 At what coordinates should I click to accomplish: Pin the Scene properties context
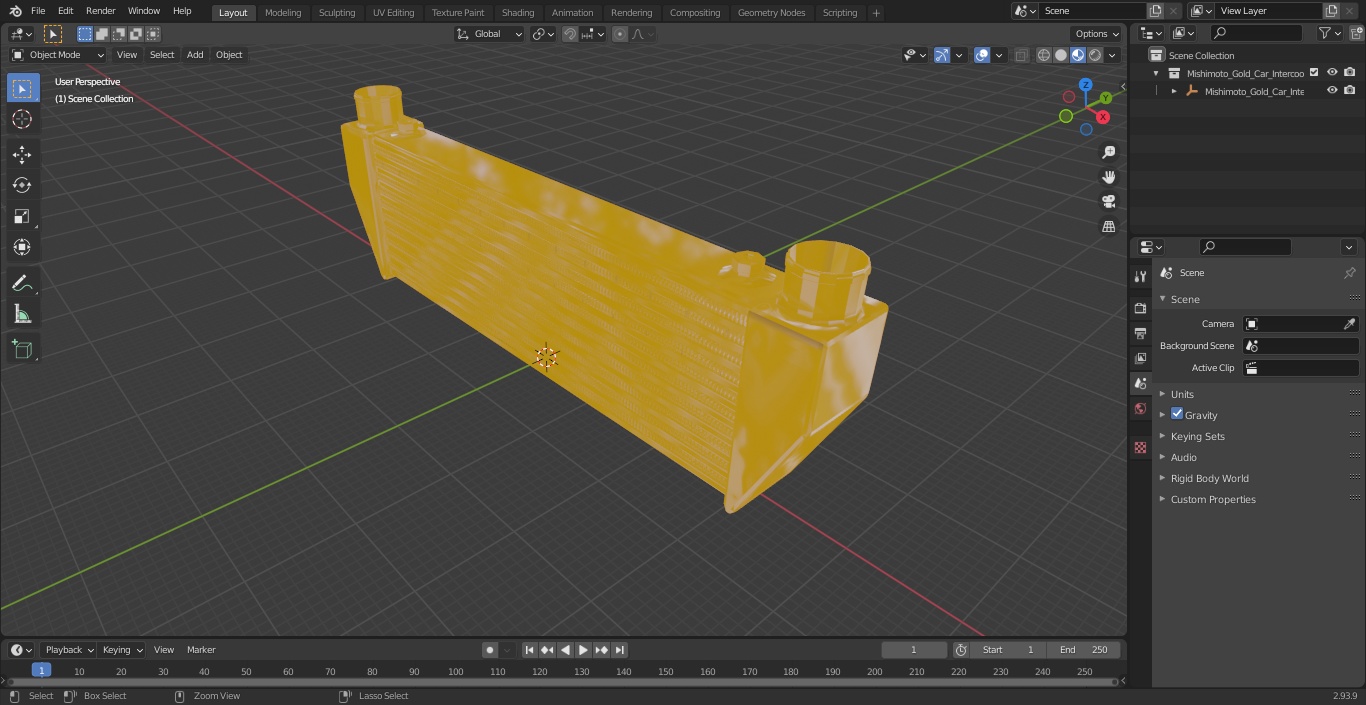coord(1349,273)
